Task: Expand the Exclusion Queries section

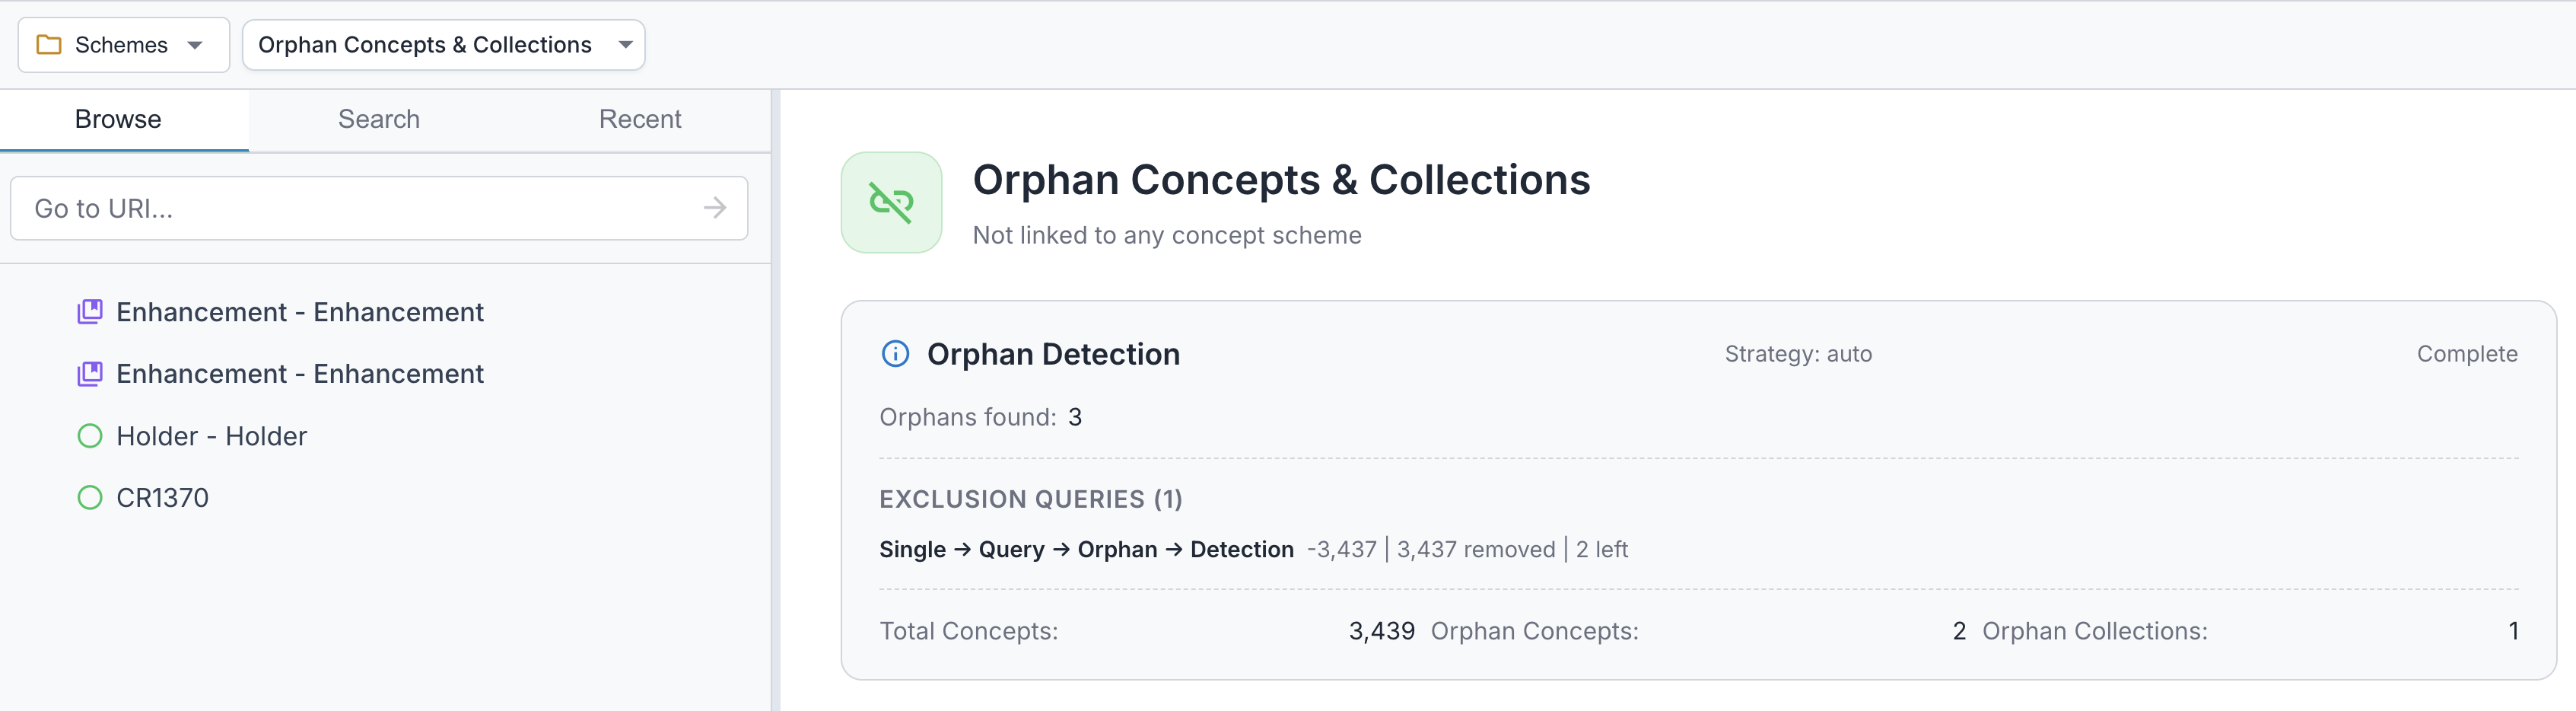Action: click(x=1030, y=499)
